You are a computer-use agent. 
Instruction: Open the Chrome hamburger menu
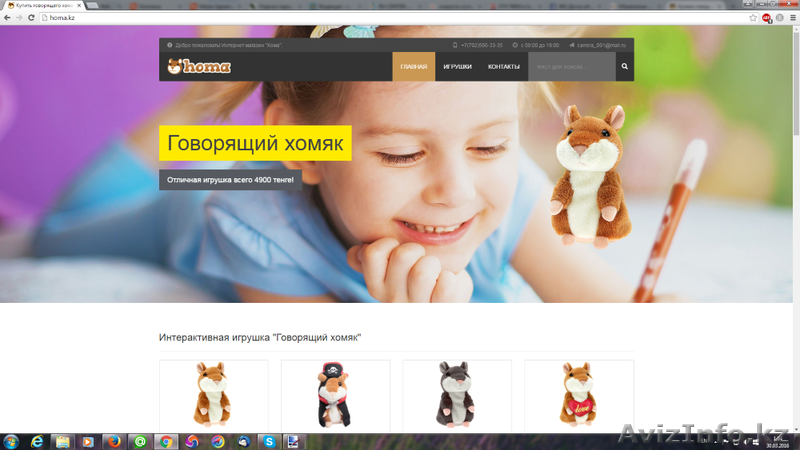(x=793, y=18)
